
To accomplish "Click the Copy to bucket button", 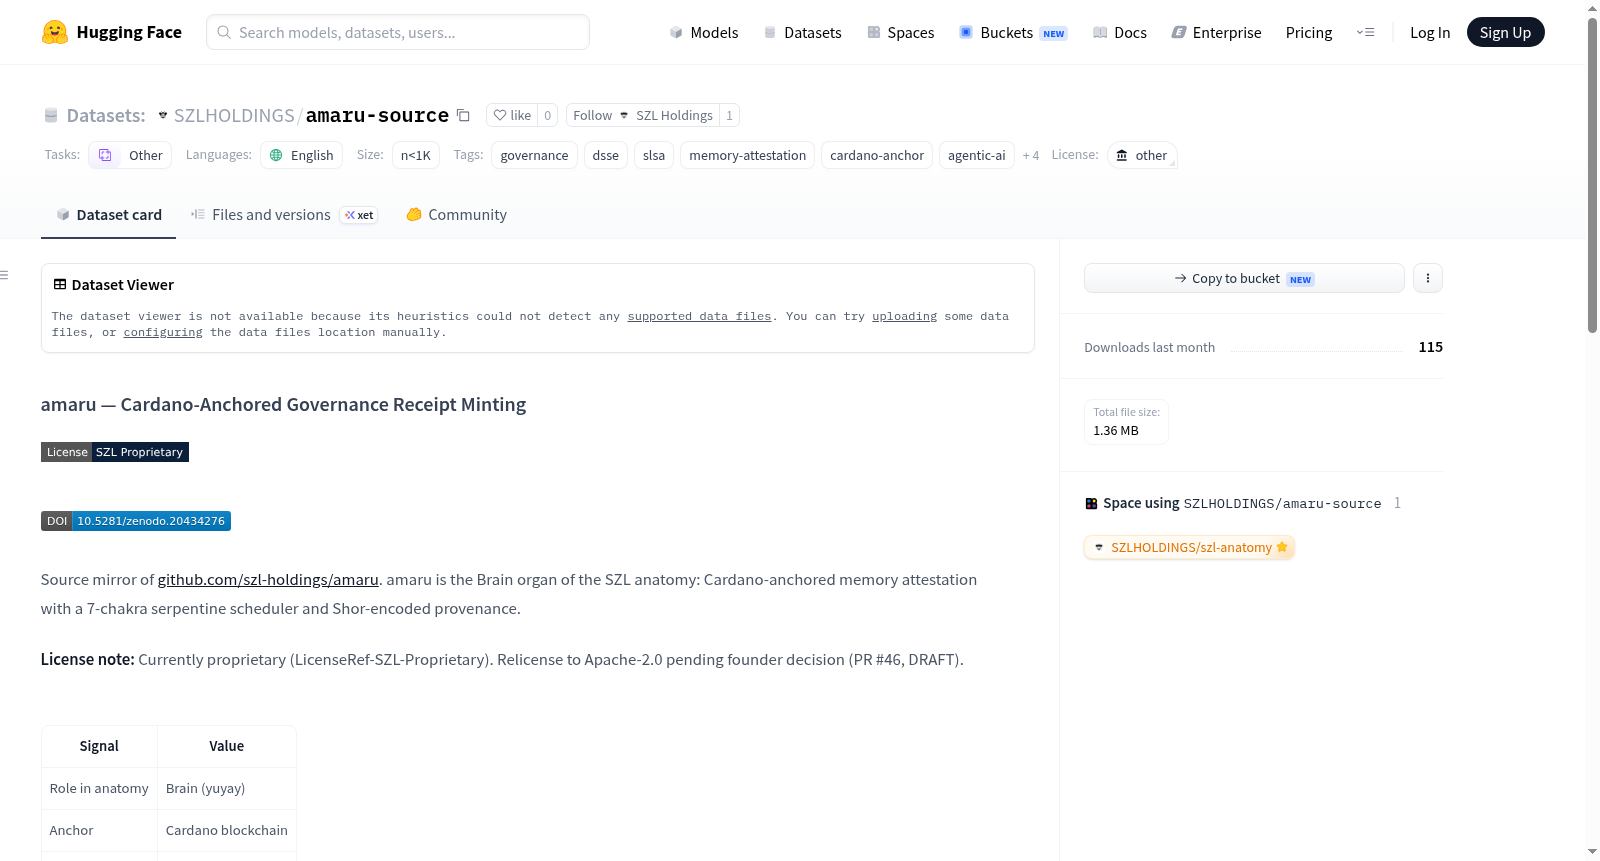I will pos(1244,278).
